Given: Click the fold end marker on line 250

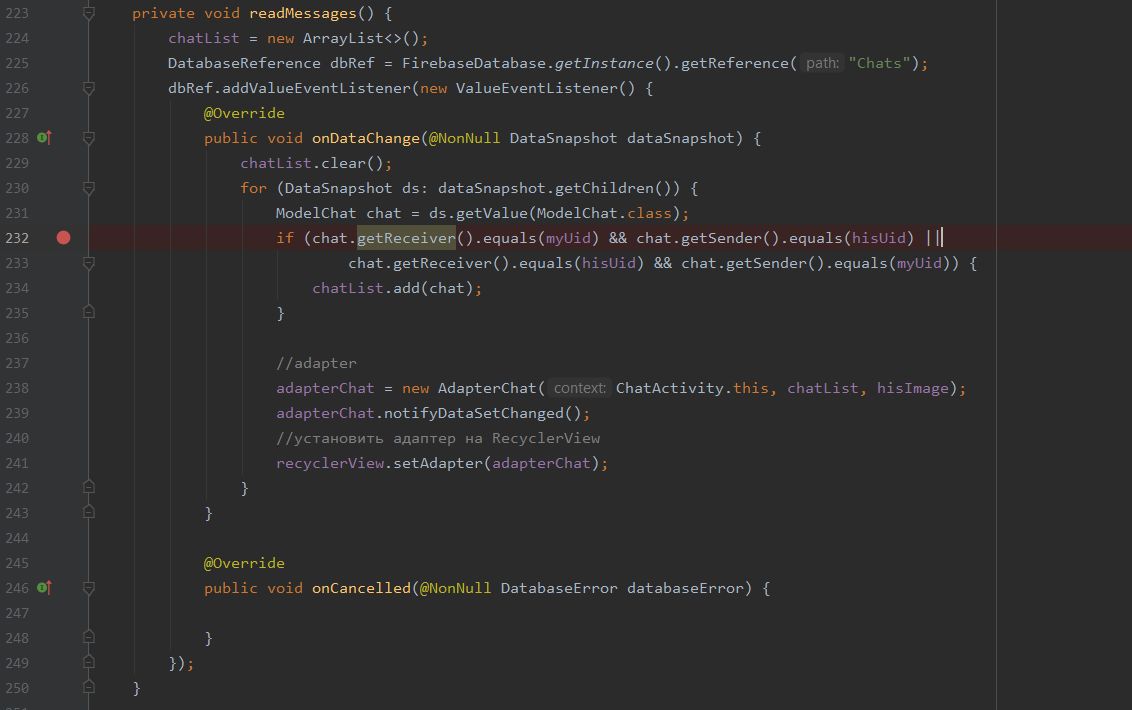Looking at the screenshot, I should click(89, 687).
